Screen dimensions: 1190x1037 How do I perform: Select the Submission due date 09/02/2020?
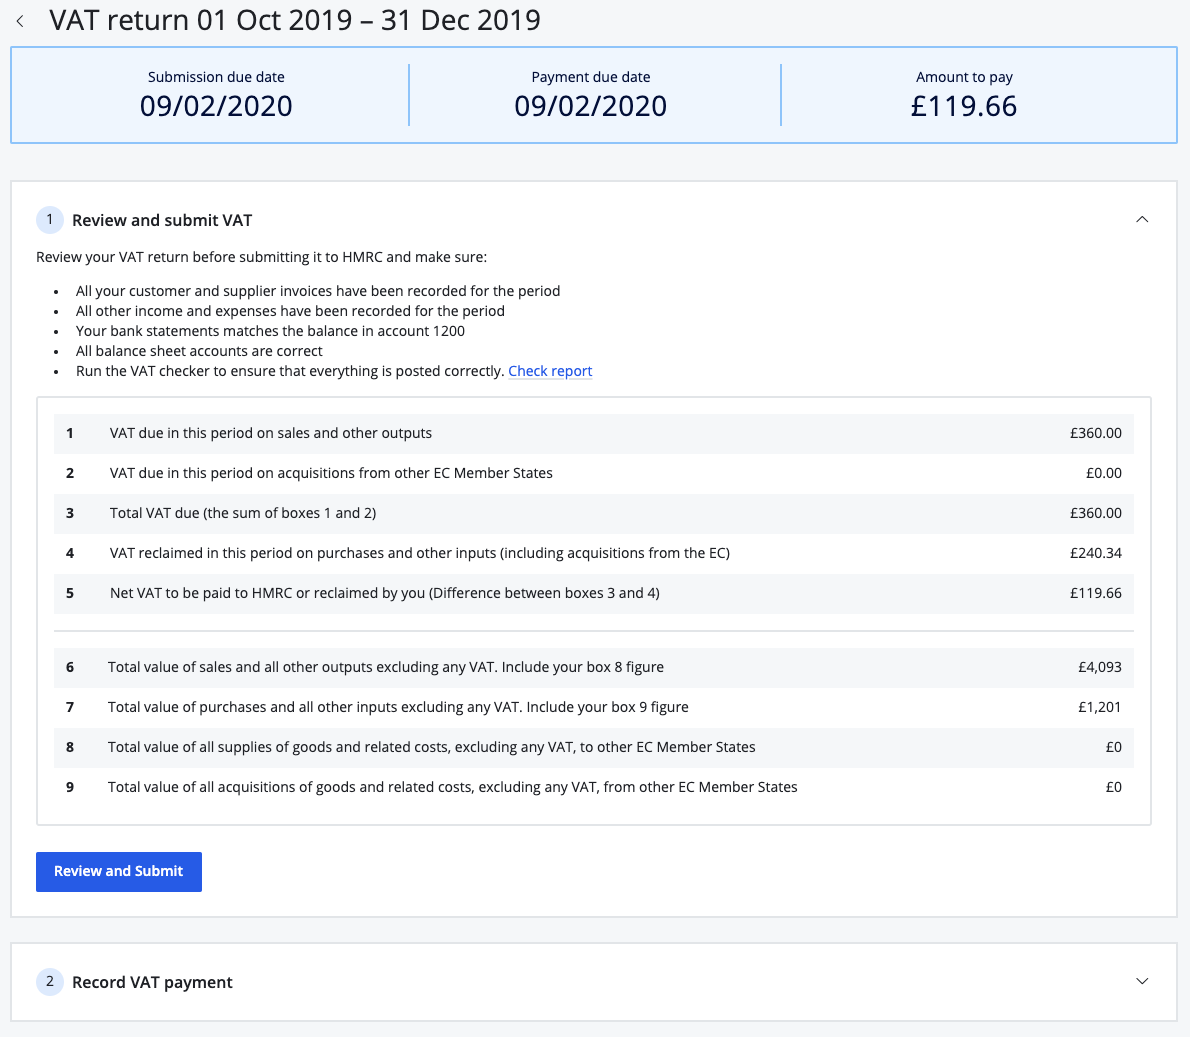pyautogui.click(x=216, y=105)
